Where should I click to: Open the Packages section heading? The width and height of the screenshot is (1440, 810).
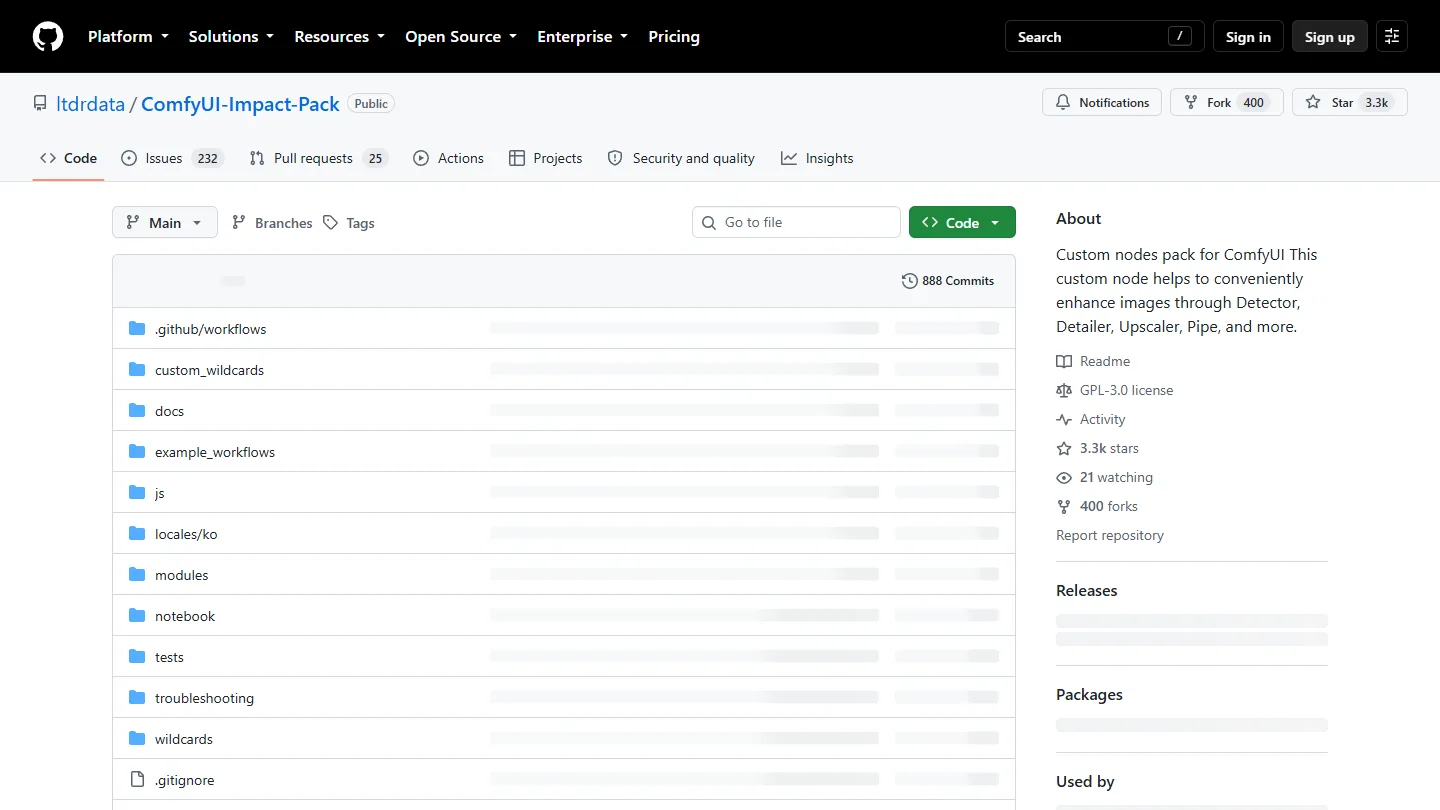coord(1089,695)
